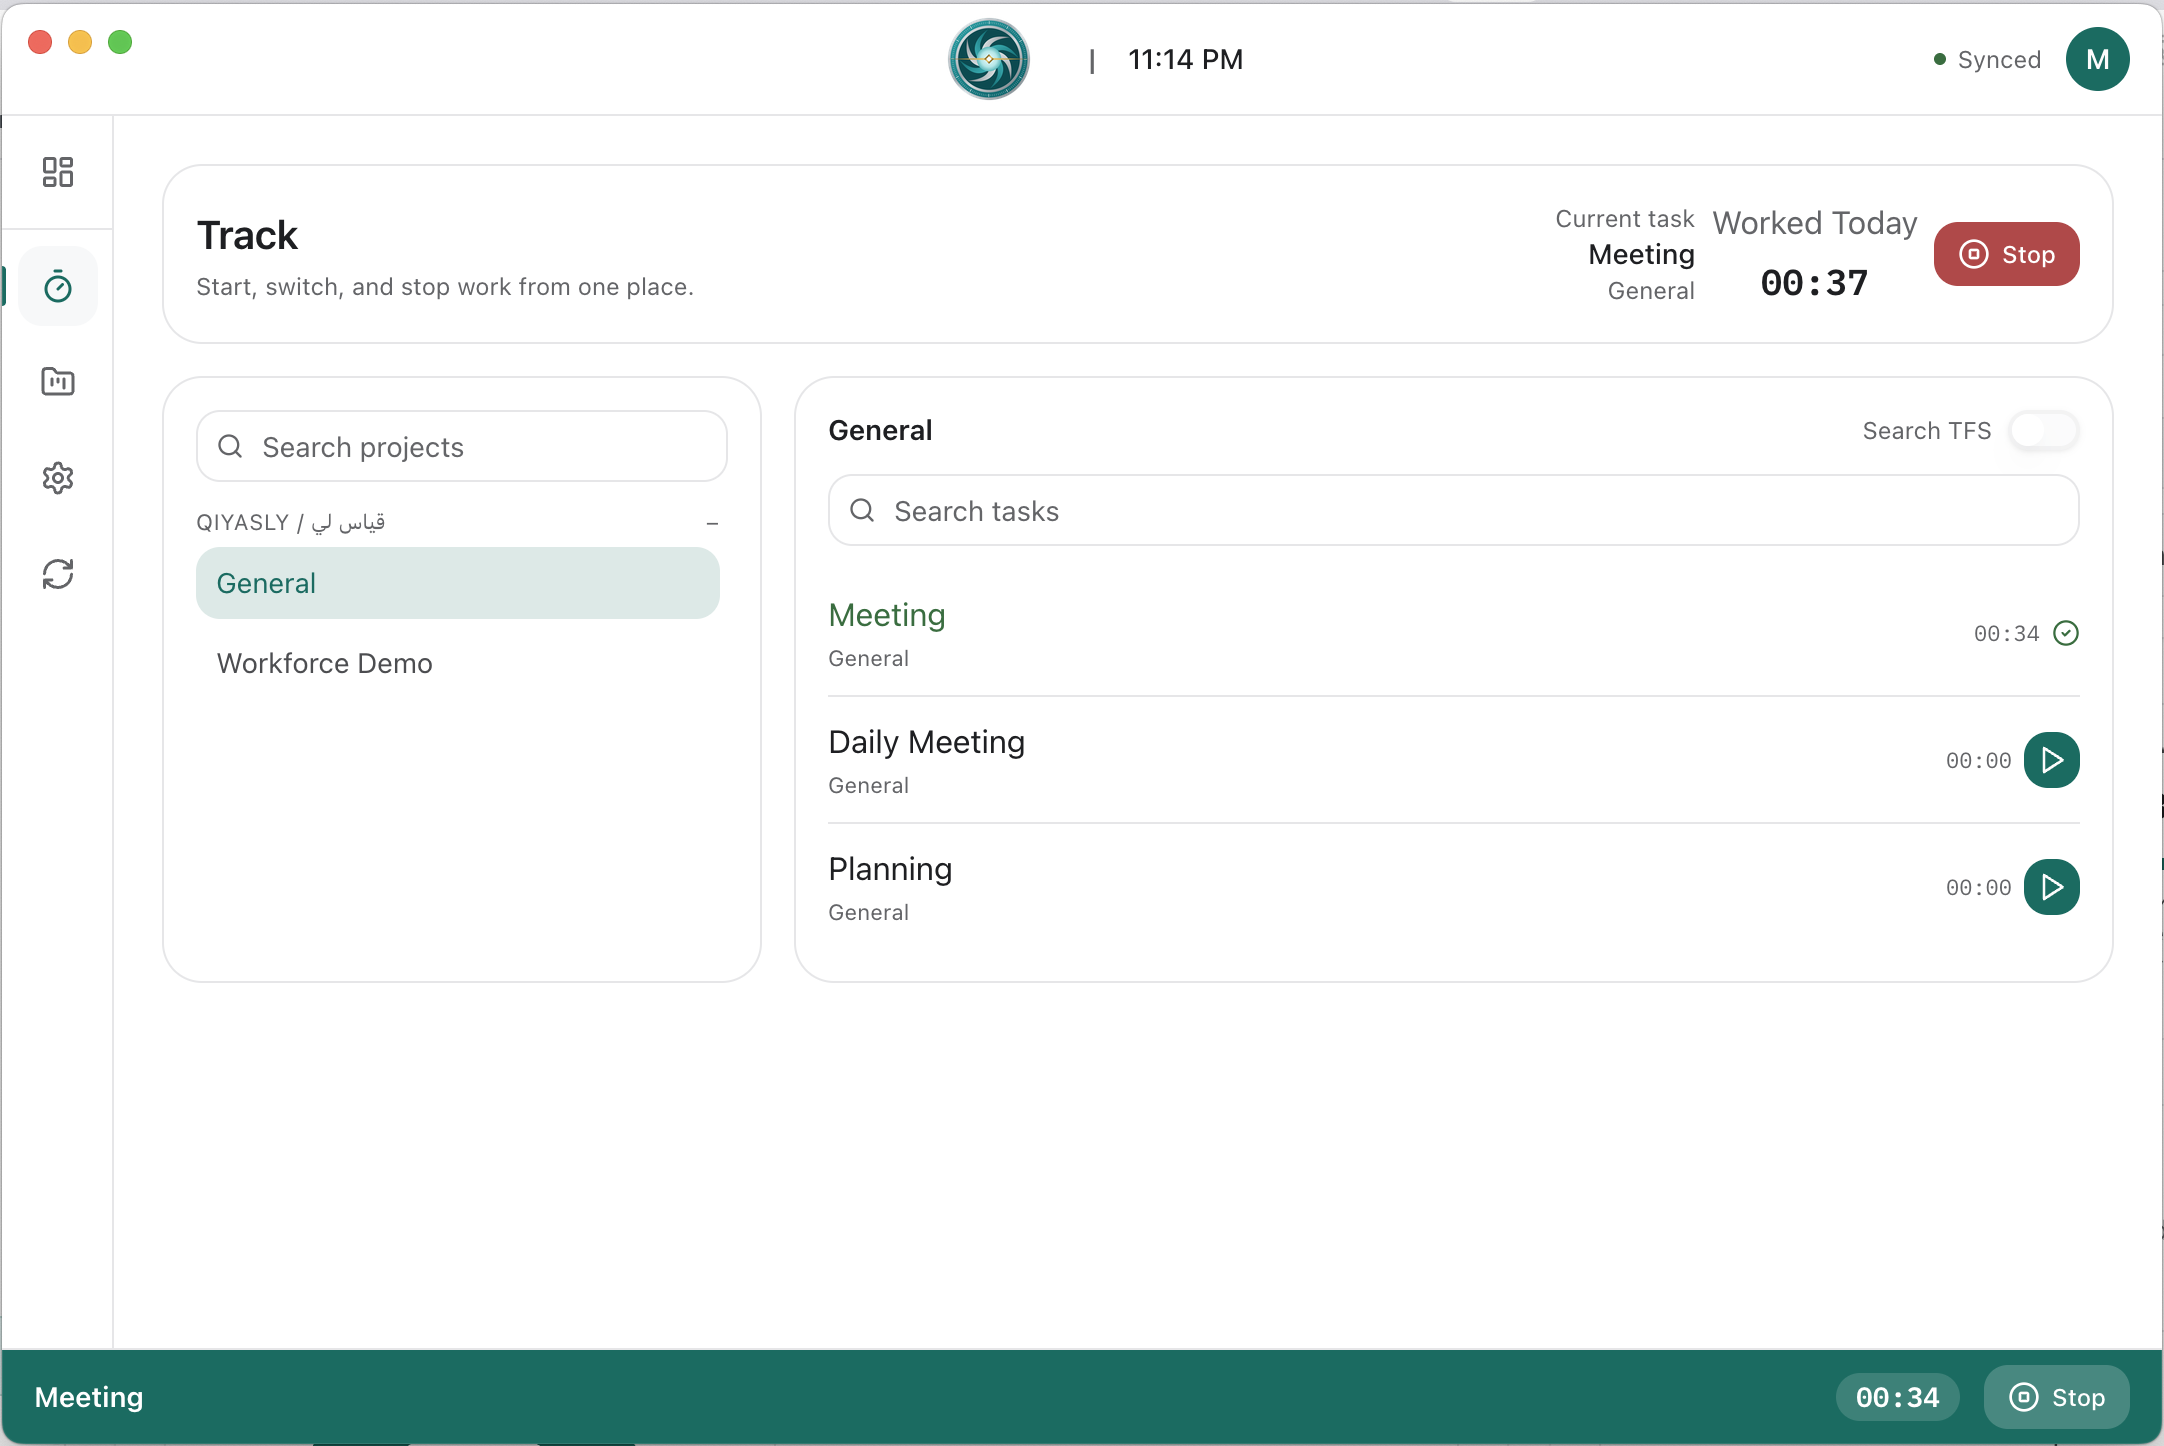Click the Planning task title
The width and height of the screenshot is (2164, 1446).
pyautogui.click(x=890, y=869)
